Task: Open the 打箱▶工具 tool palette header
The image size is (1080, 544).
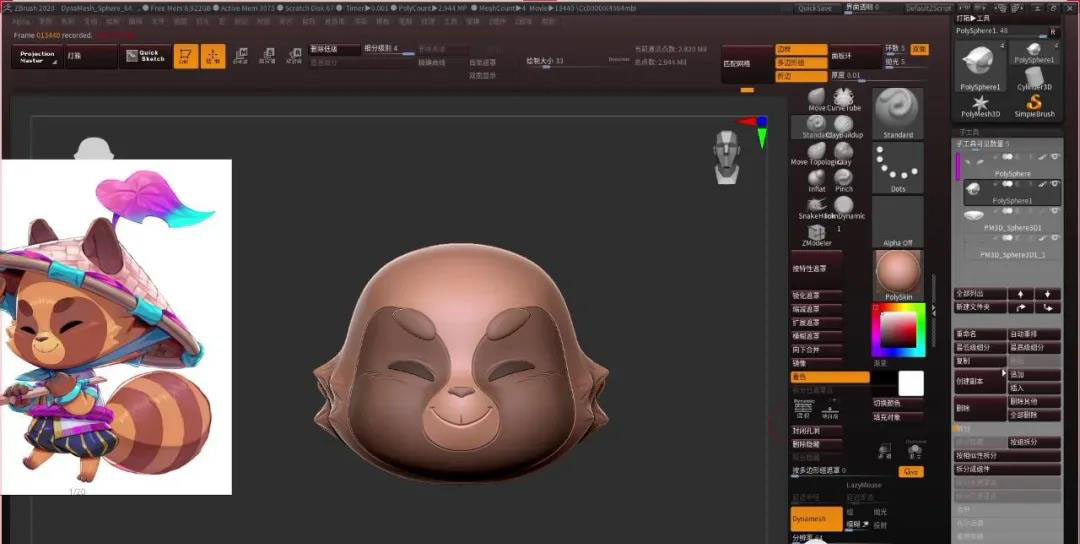Action: [x=1008, y=18]
